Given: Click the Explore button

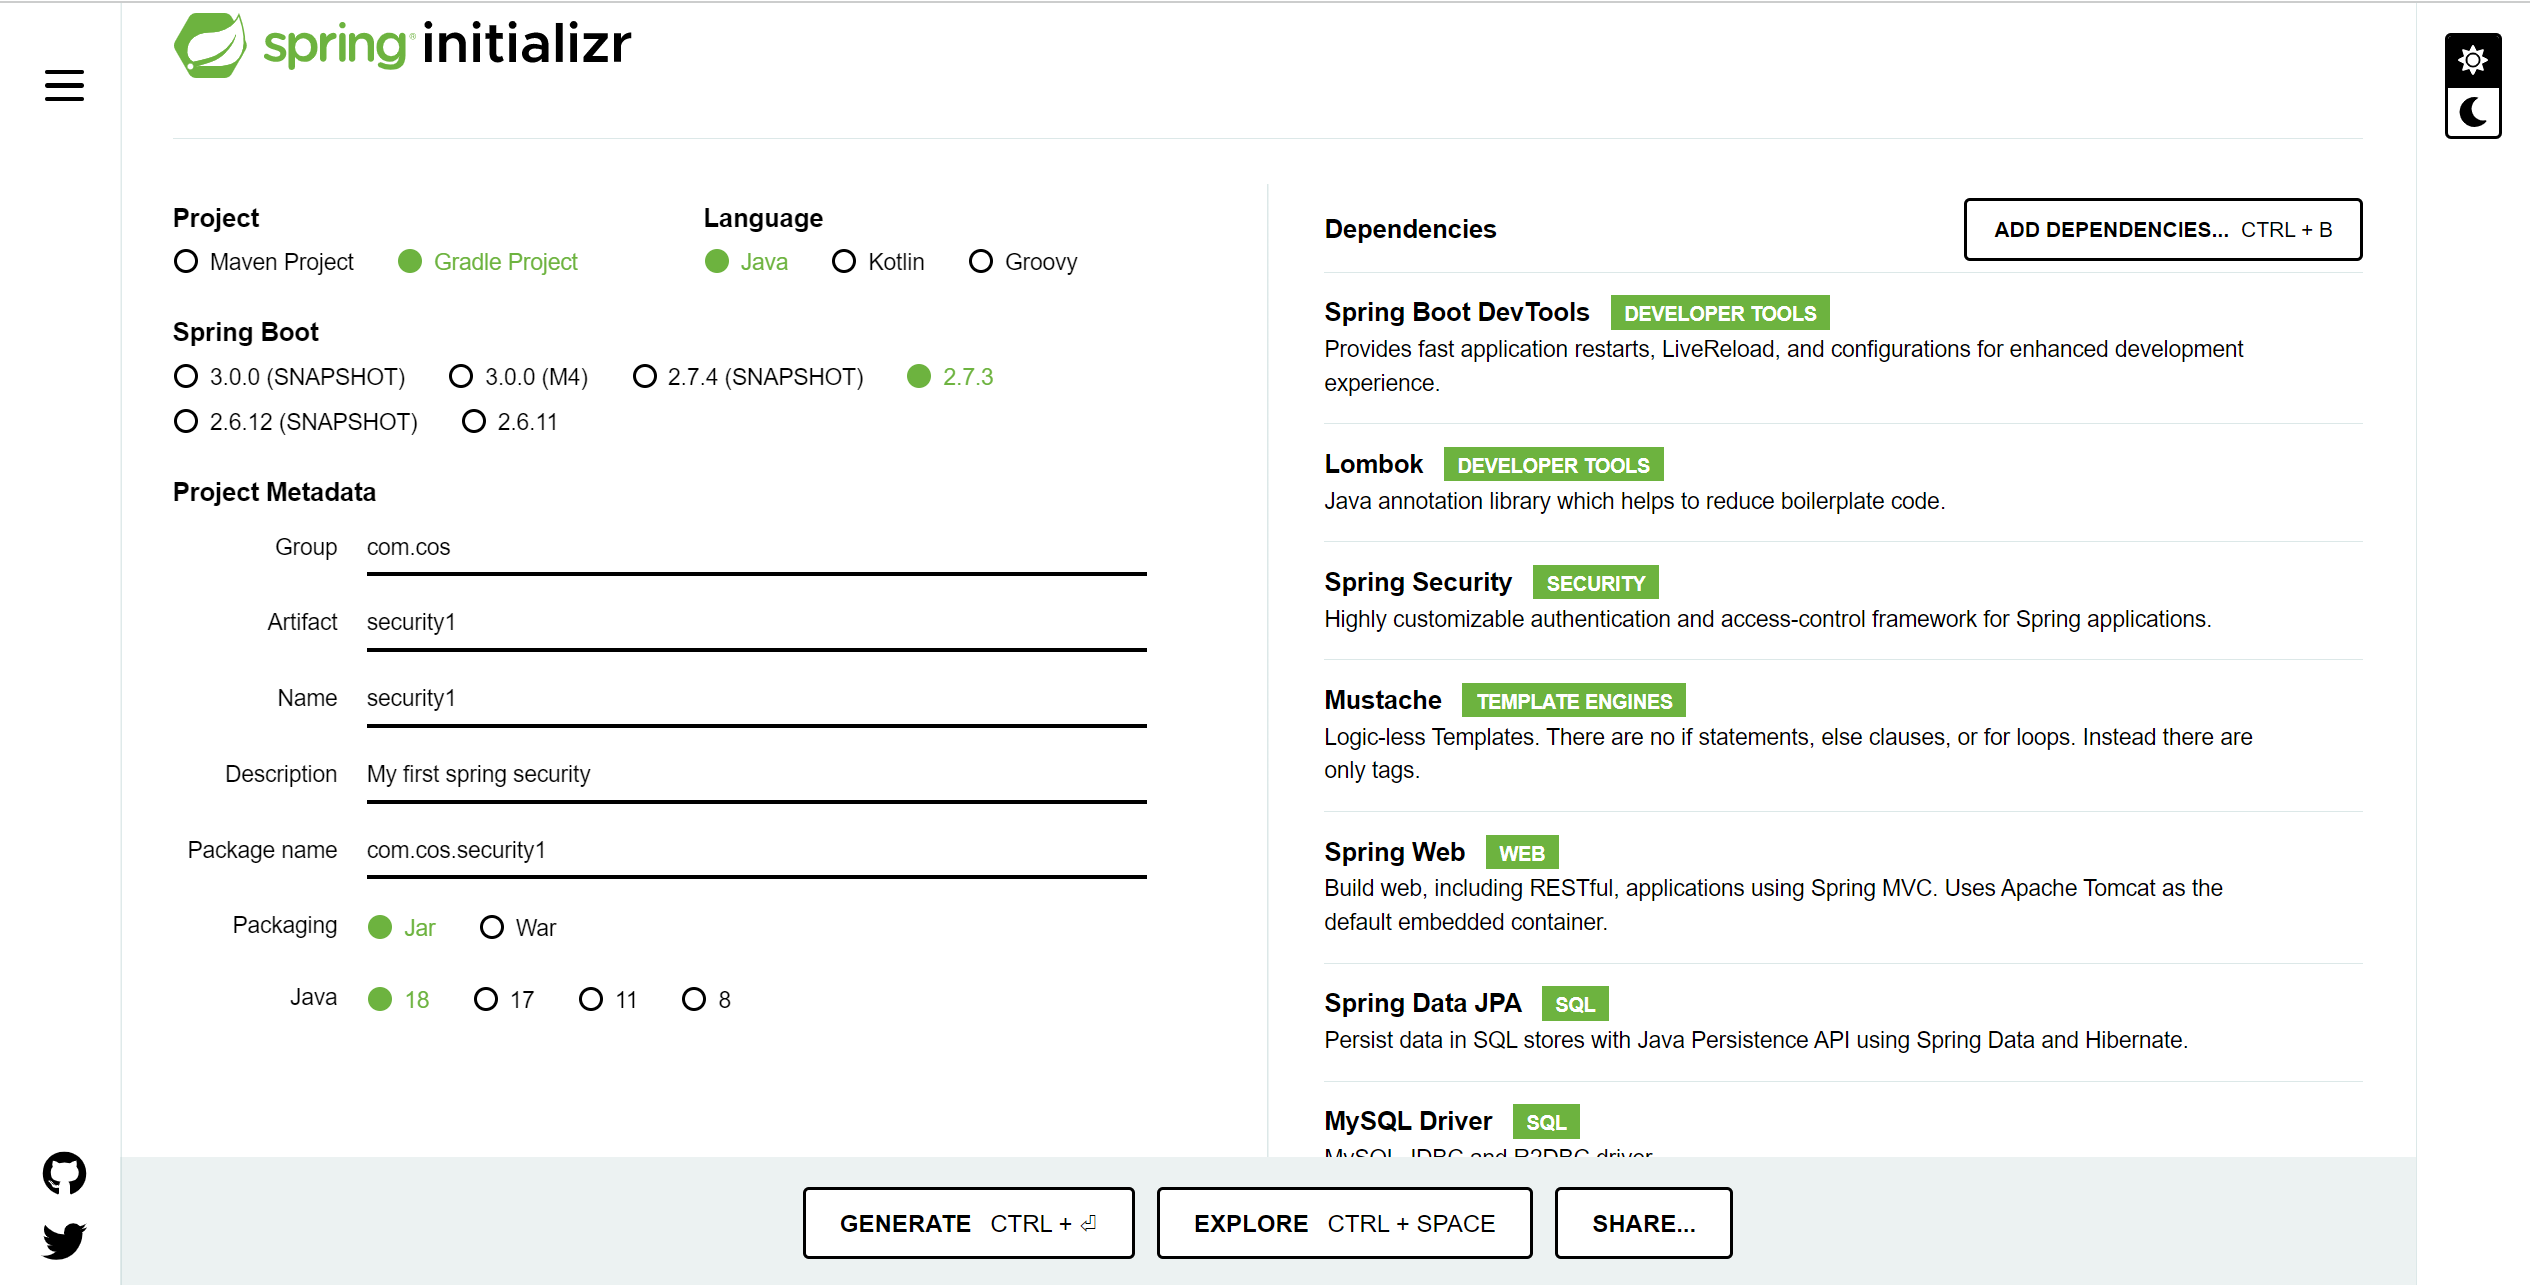Looking at the screenshot, I should pyautogui.click(x=1344, y=1223).
